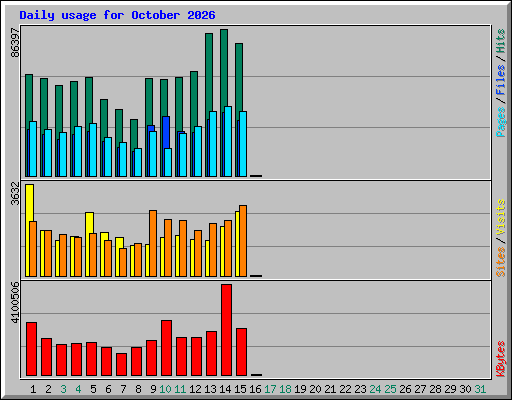
Task: Click the red KBytes bar on day 10
Action: click(x=166, y=348)
